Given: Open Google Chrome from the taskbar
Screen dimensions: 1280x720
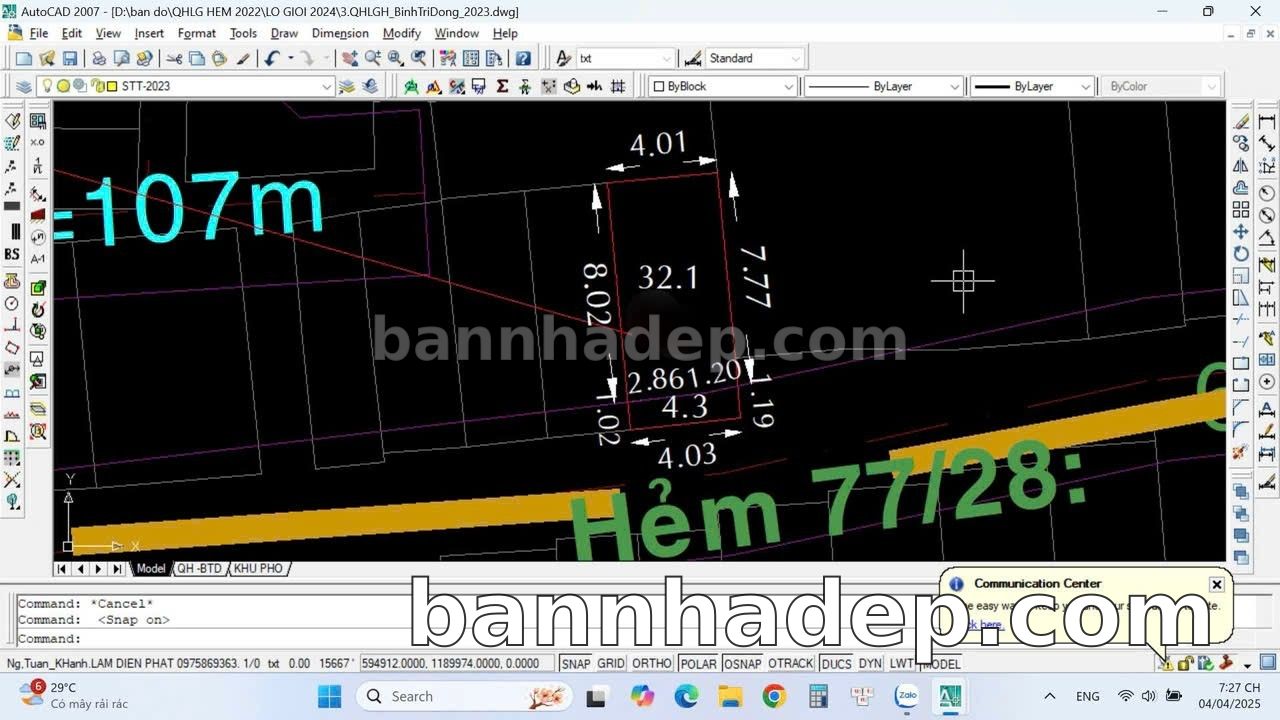Looking at the screenshot, I should (x=773, y=696).
